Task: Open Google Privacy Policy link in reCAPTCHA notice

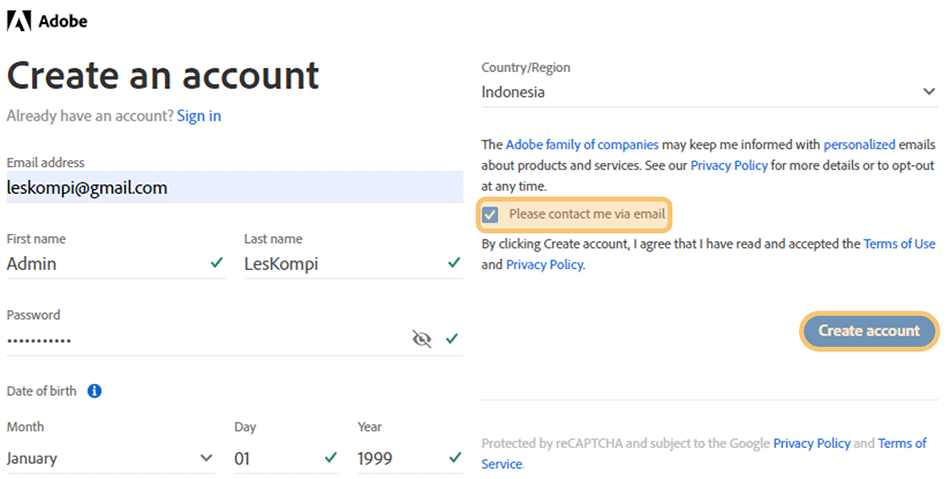Action: click(x=812, y=443)
